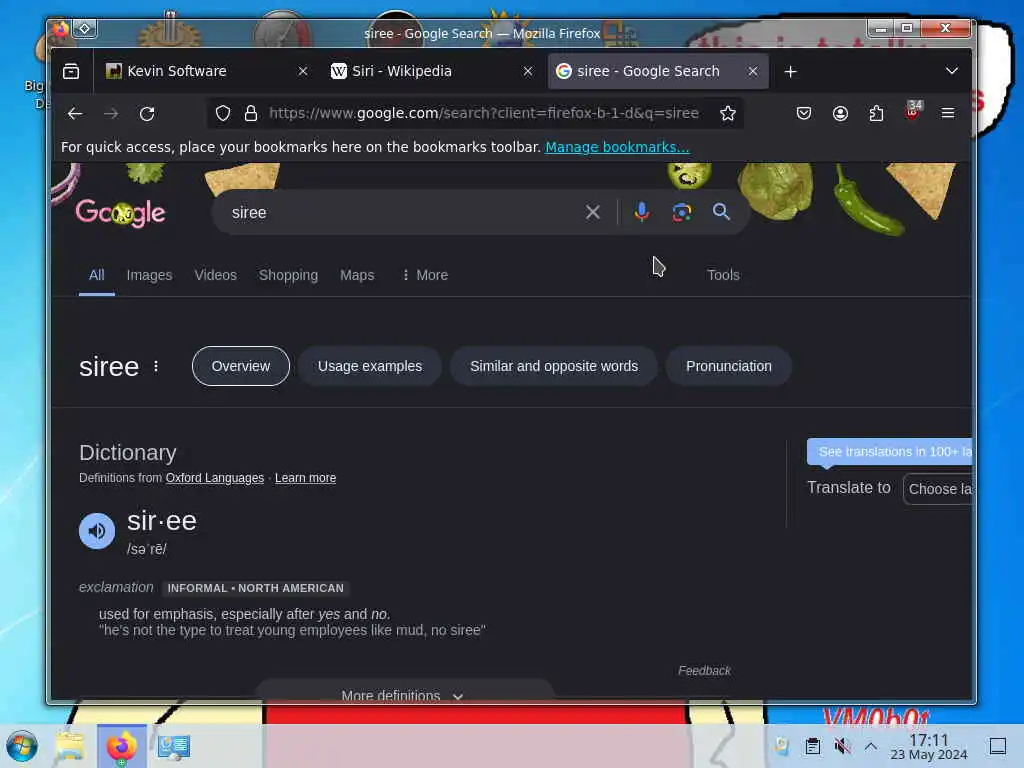Click the See translations in 100+ tooltip
This screenshot has height=768, width=1024.
click(890, 452)
